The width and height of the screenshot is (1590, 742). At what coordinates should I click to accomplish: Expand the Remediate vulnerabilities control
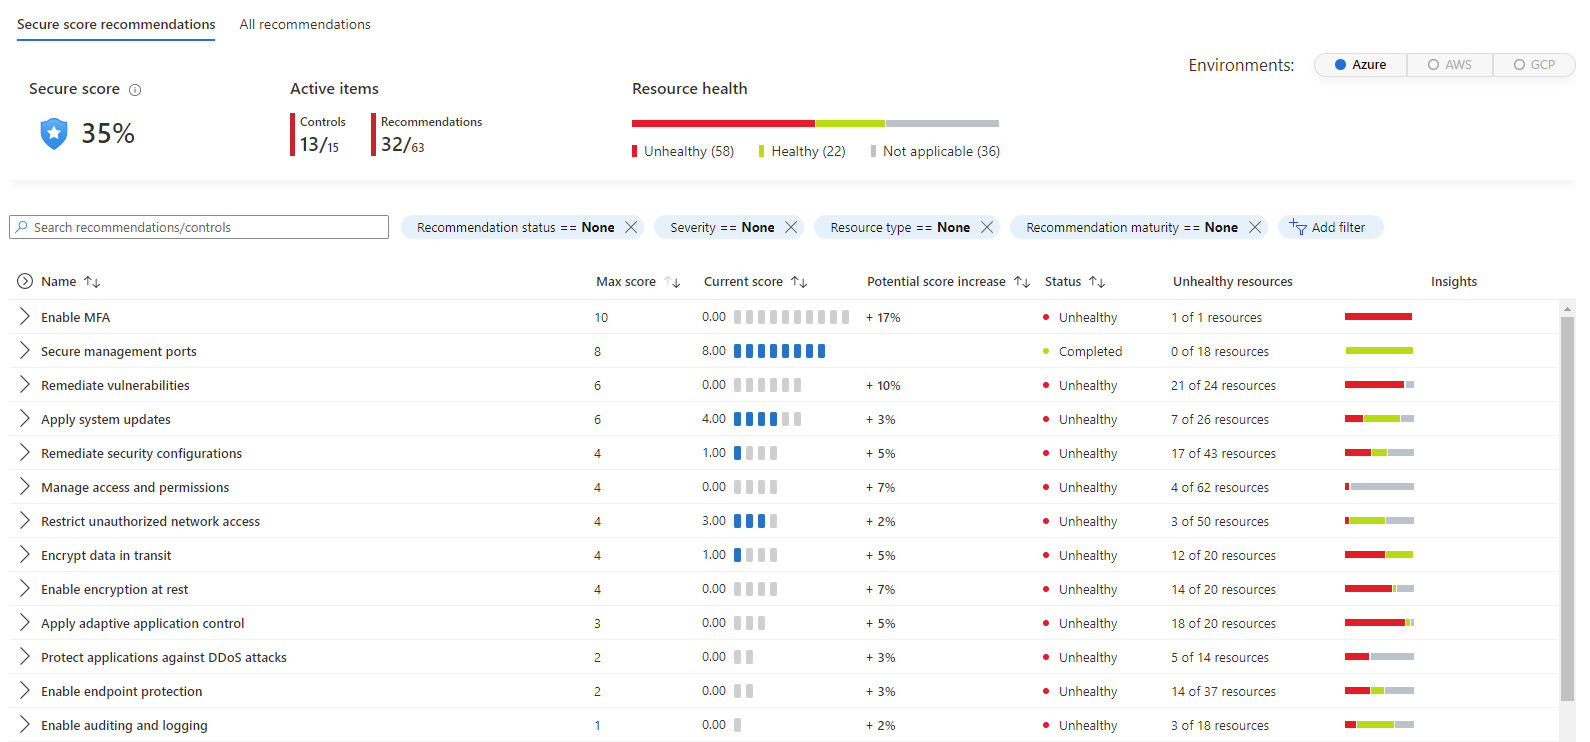click(25, 385)
